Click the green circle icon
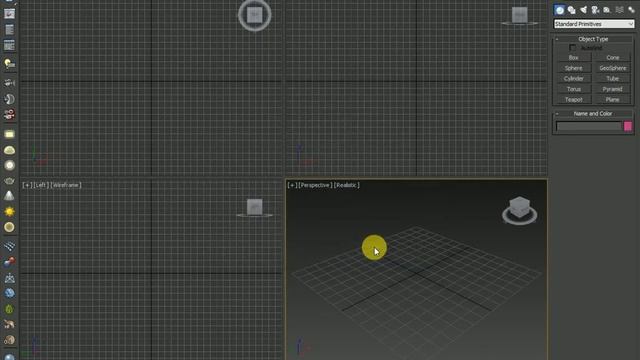Viewport: 640px width, 360px height. [x=9, y=309]
